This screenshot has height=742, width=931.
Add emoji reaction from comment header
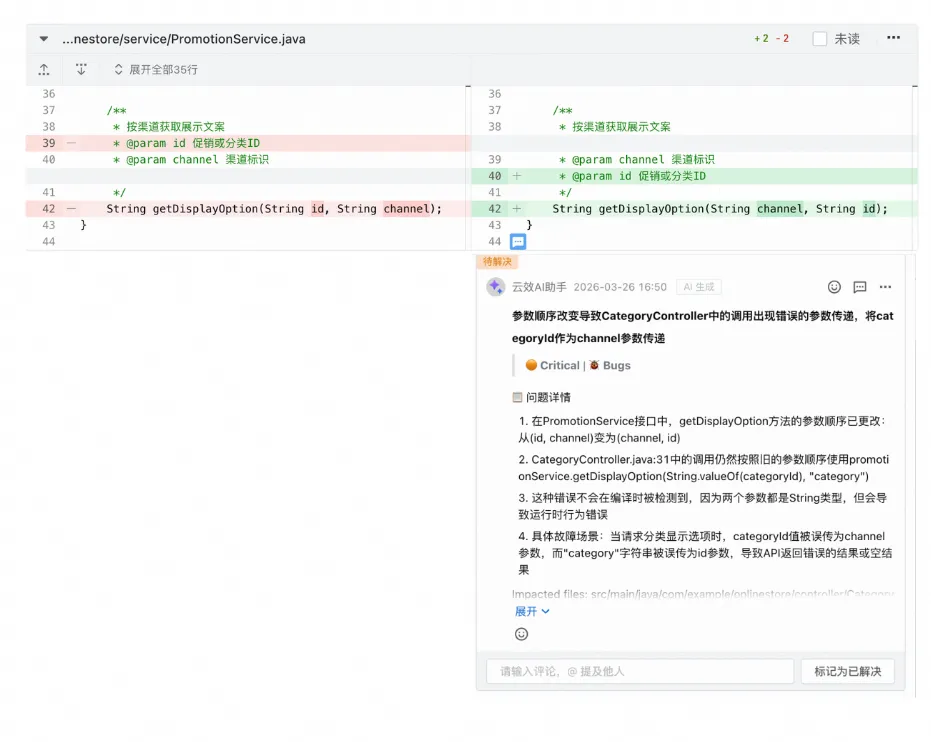(834, 287)
